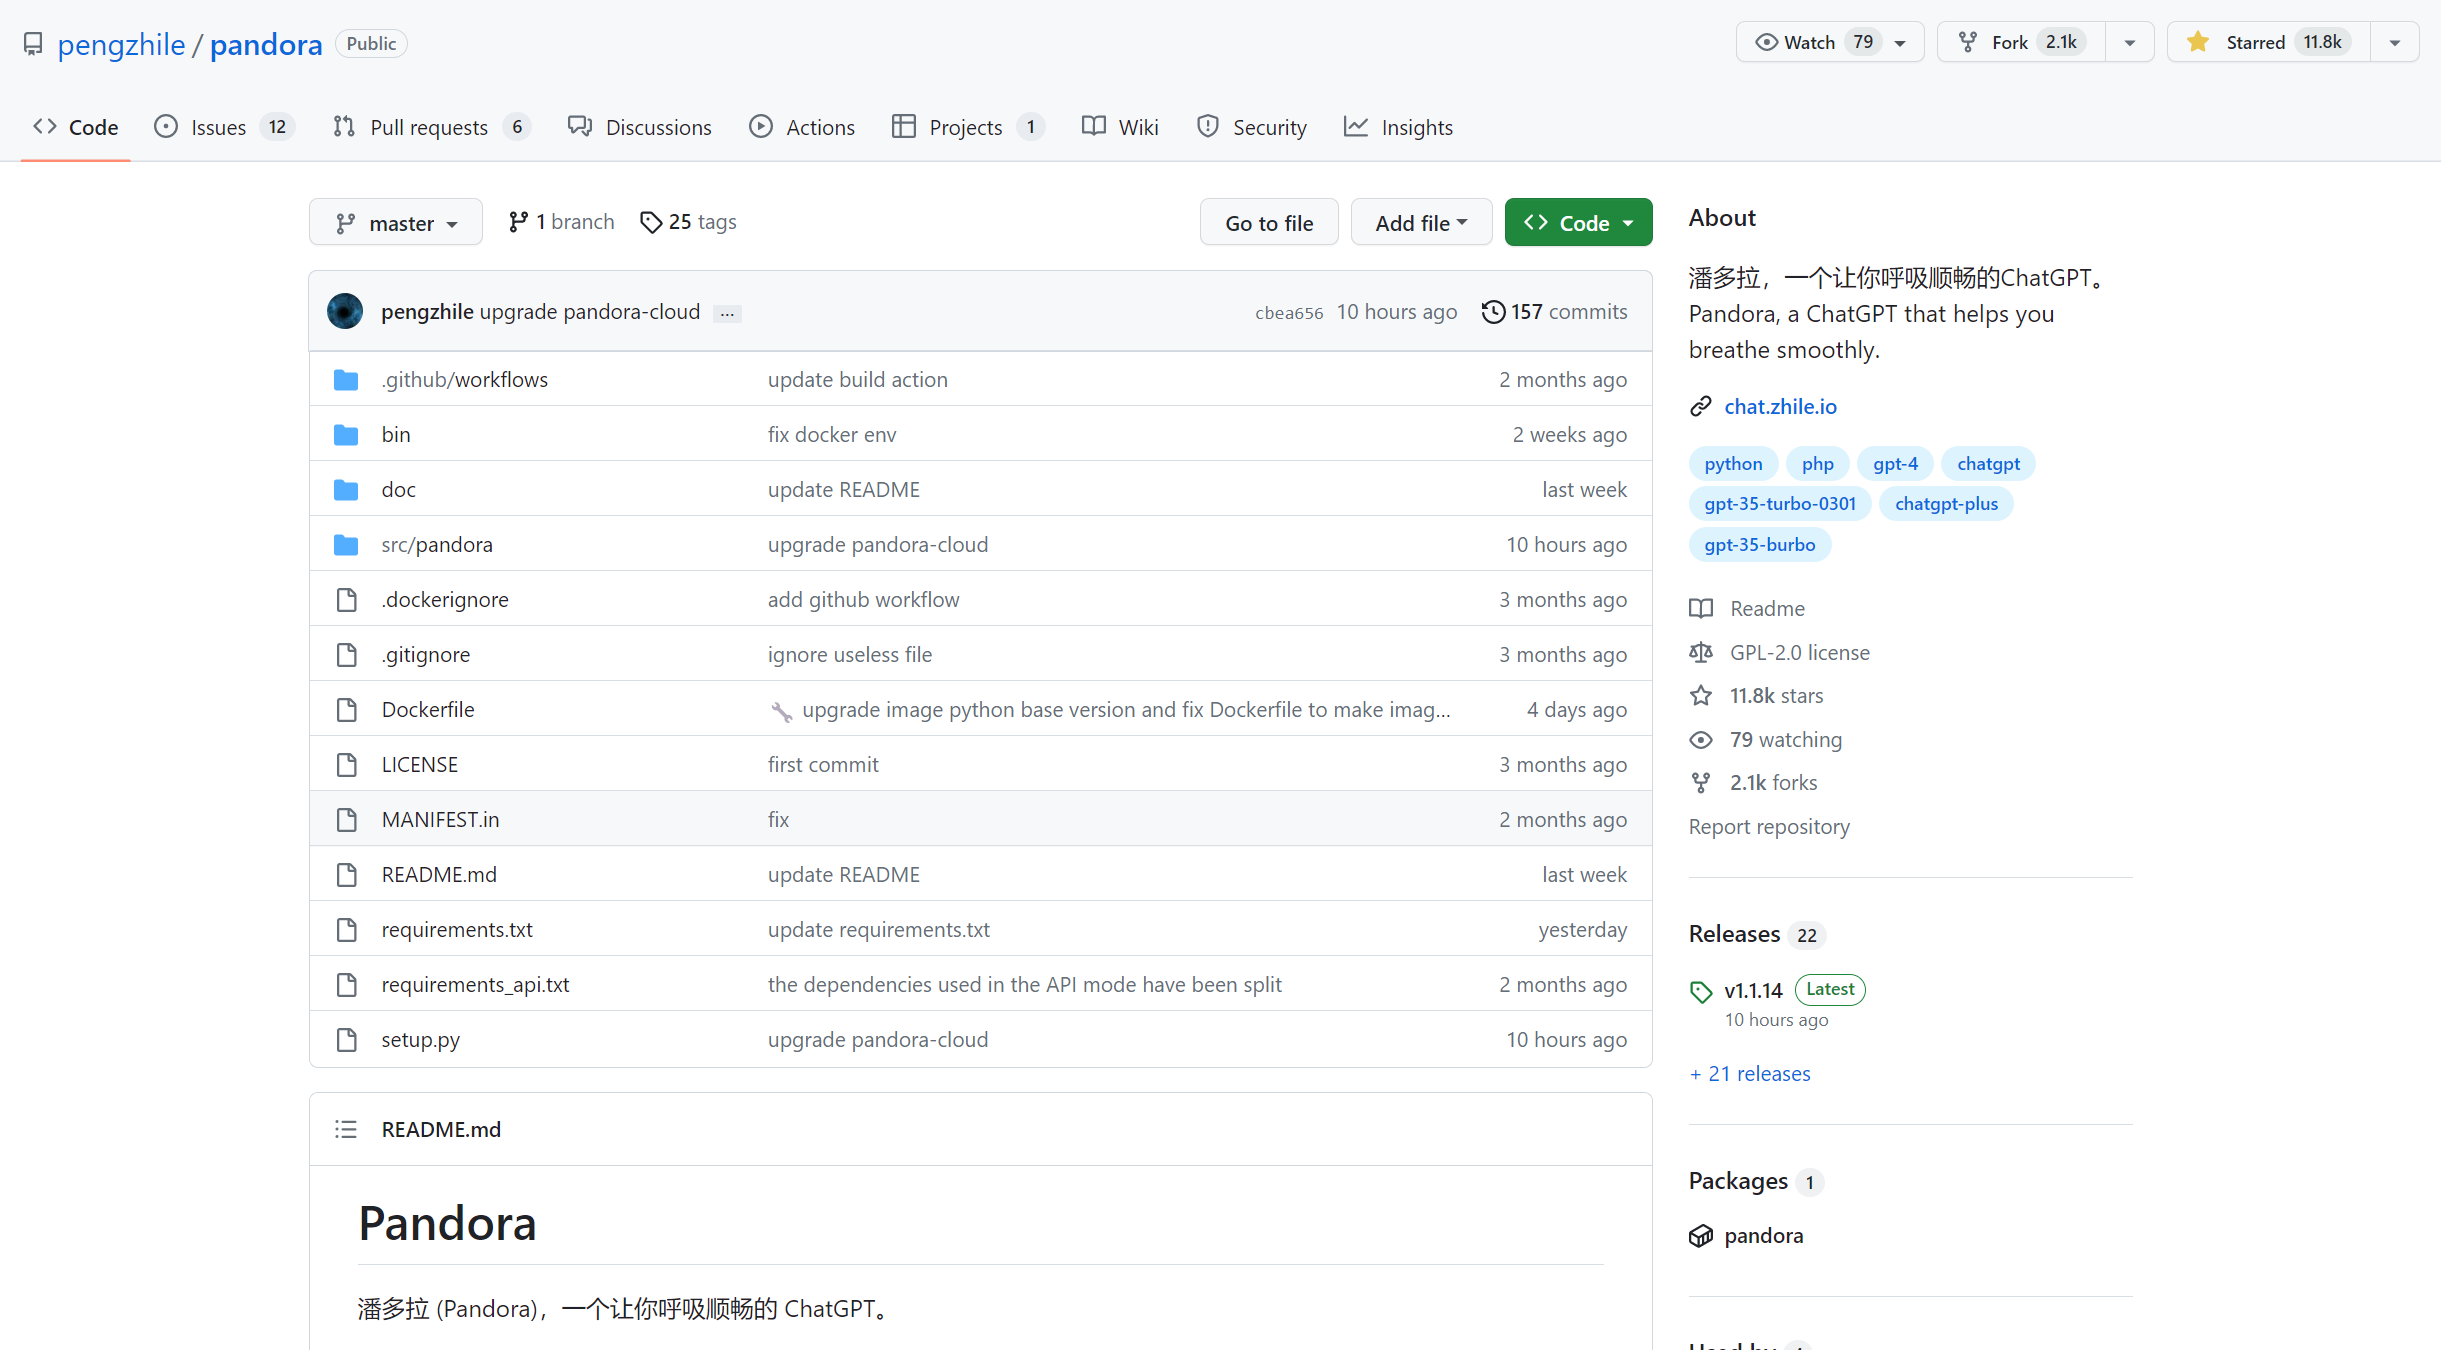Open the Issues tab
This screenshot has height=1350, width=2441.
pyautogui.click(x=224, y=127)
